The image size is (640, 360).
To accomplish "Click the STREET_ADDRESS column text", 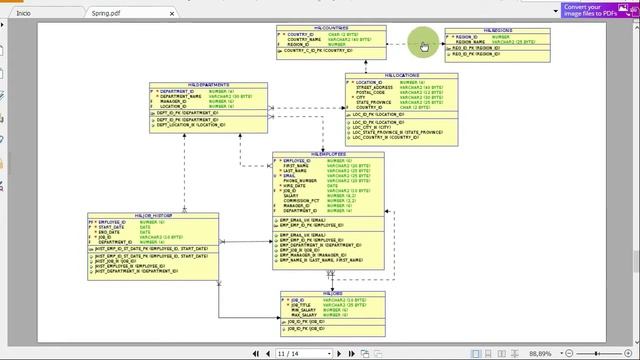I will pyautogui.click(x=374, y=87).
